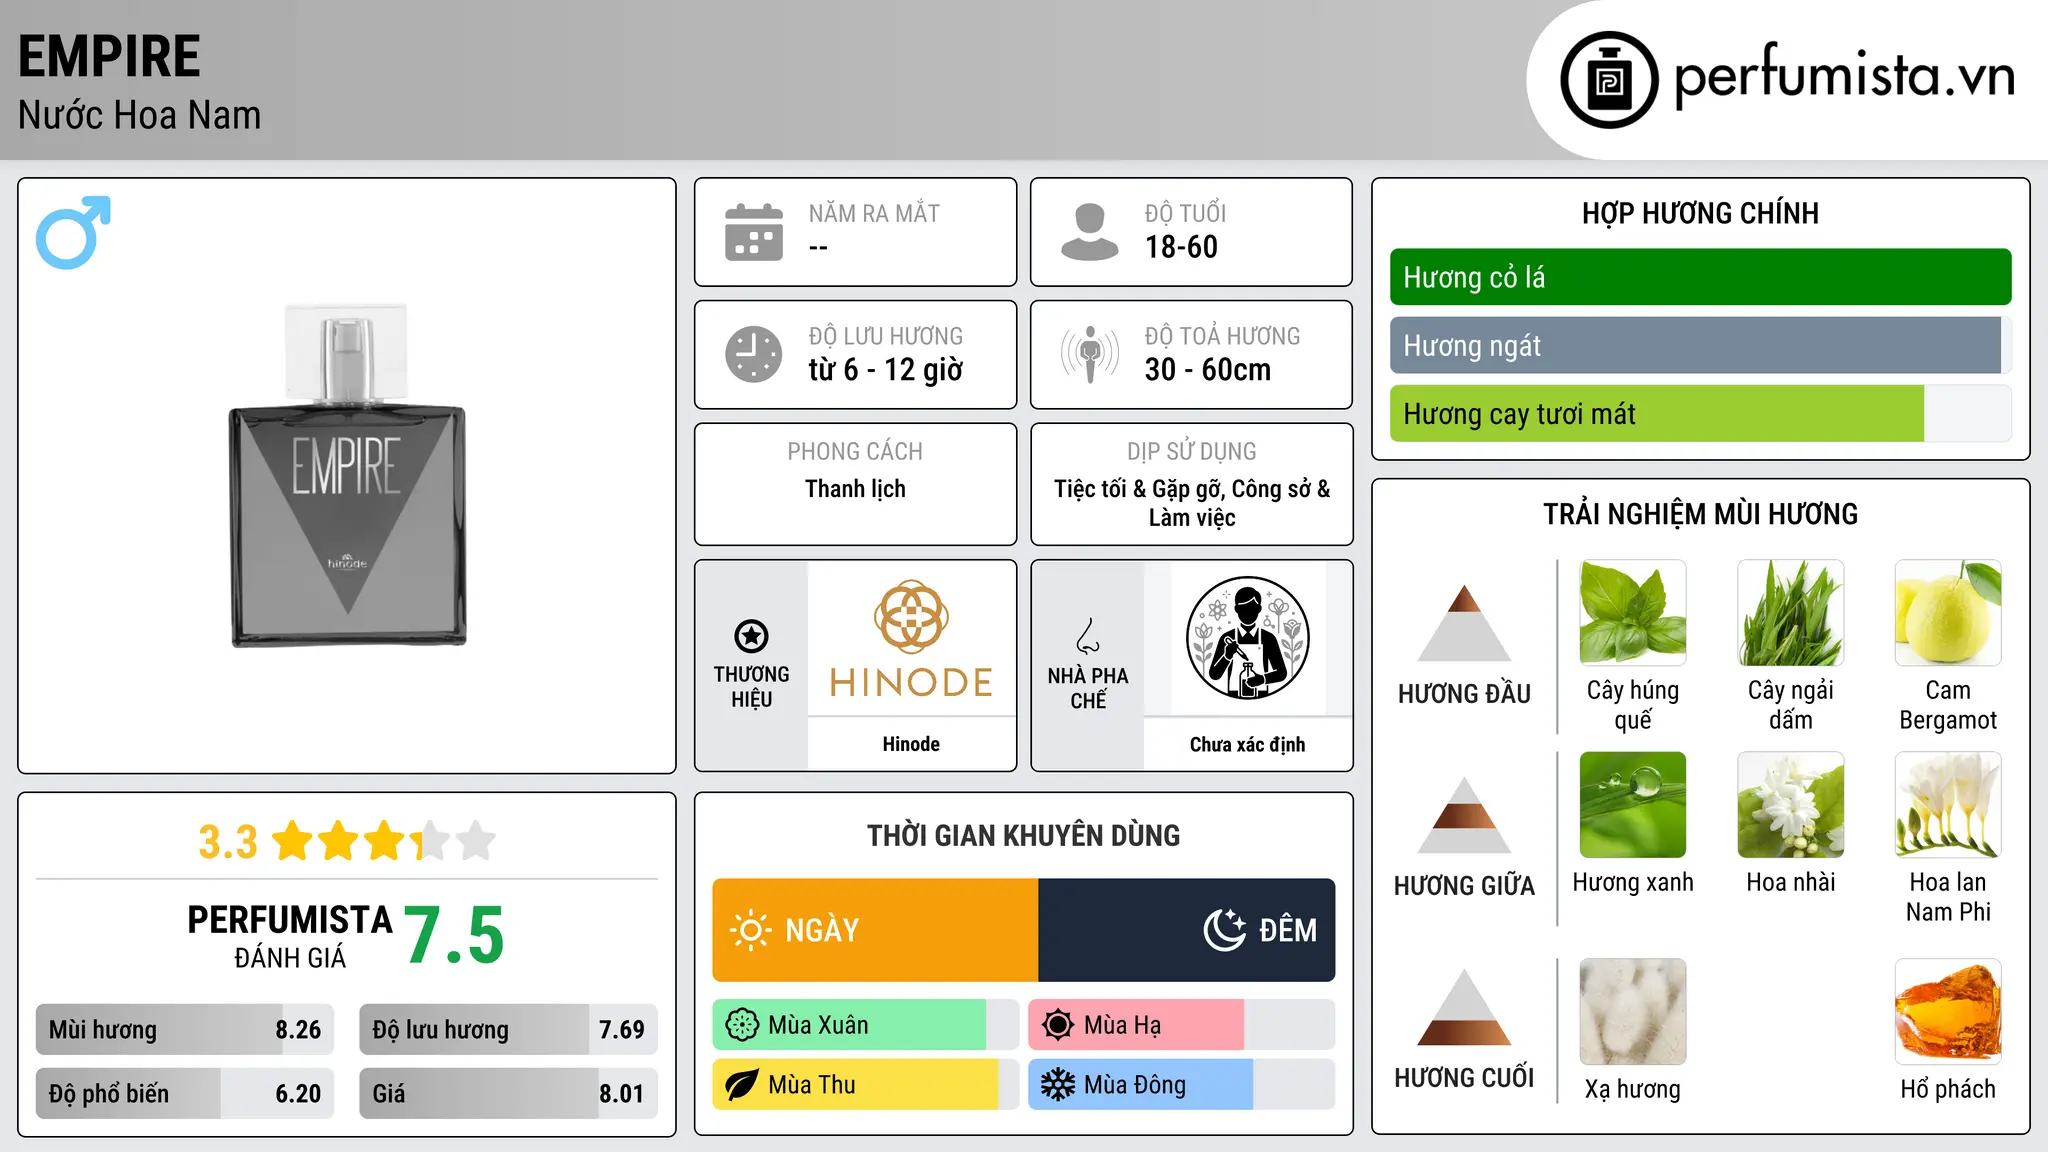Click the 3.3 rating number
Image resolution: width=2048 pixels, height=1152 pixels.
click(228, 842)
